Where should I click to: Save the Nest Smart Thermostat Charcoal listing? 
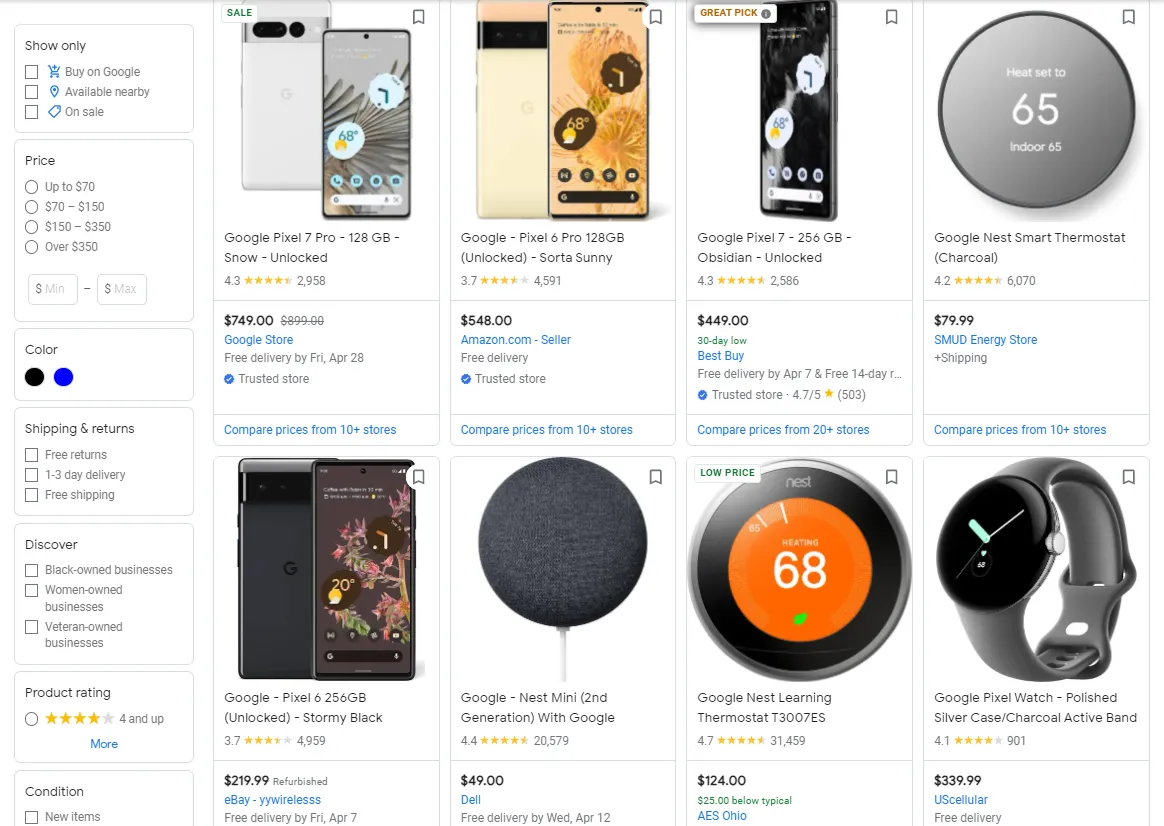[1128, 16]
